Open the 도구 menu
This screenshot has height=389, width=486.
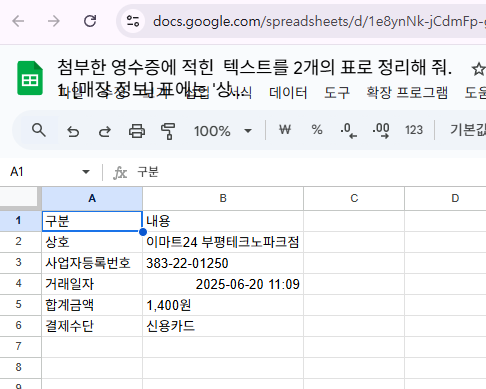coord(337,92)
